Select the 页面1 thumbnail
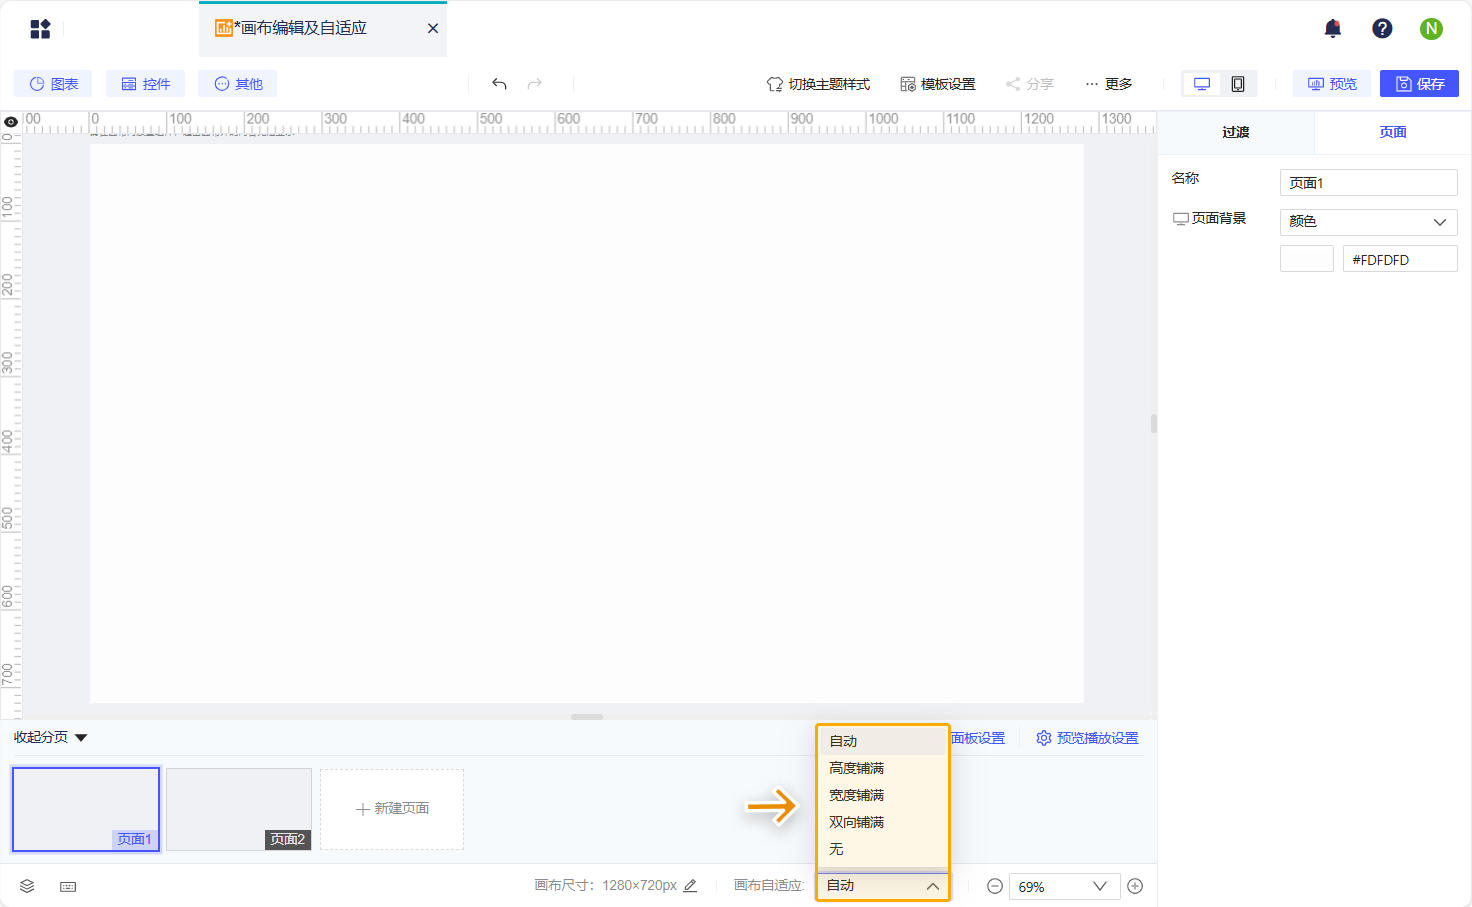 tap(86, 809)
